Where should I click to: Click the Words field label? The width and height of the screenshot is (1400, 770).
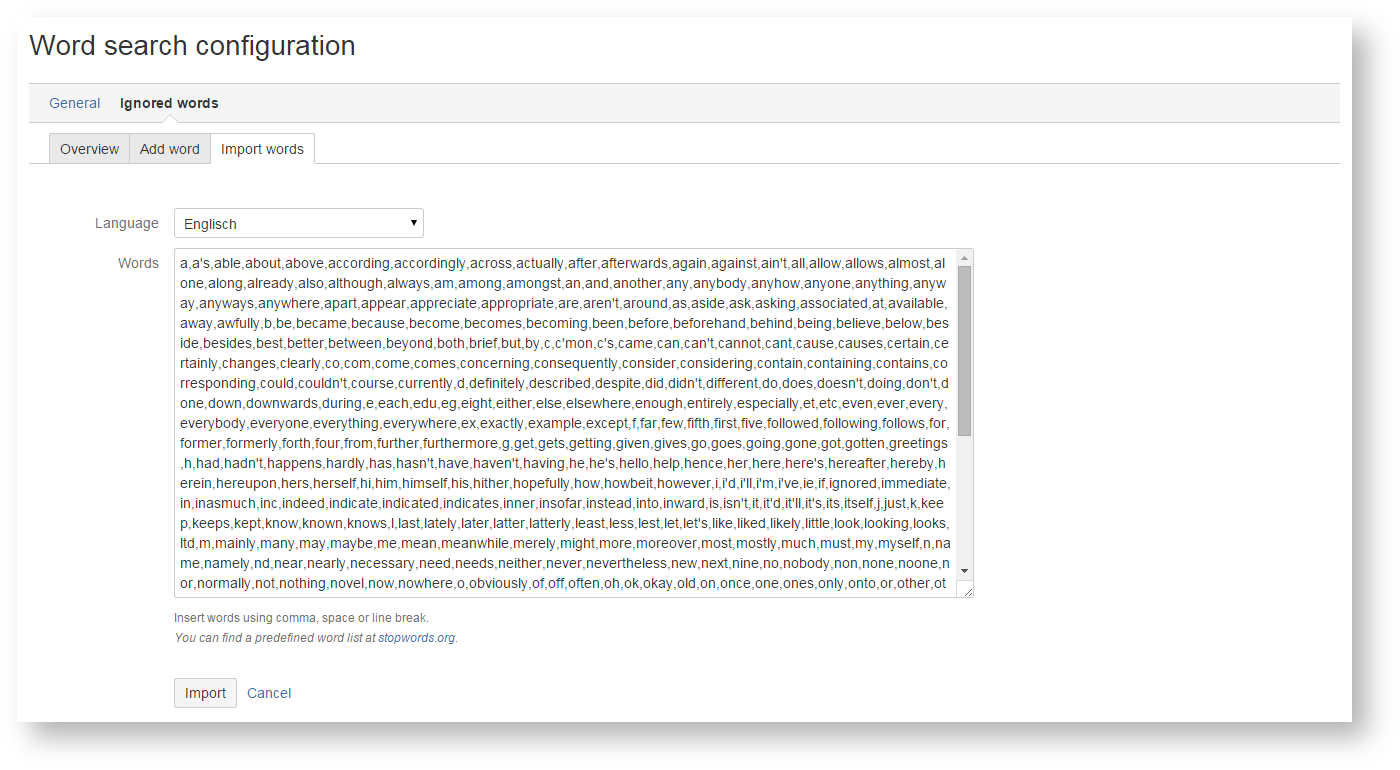138,264
